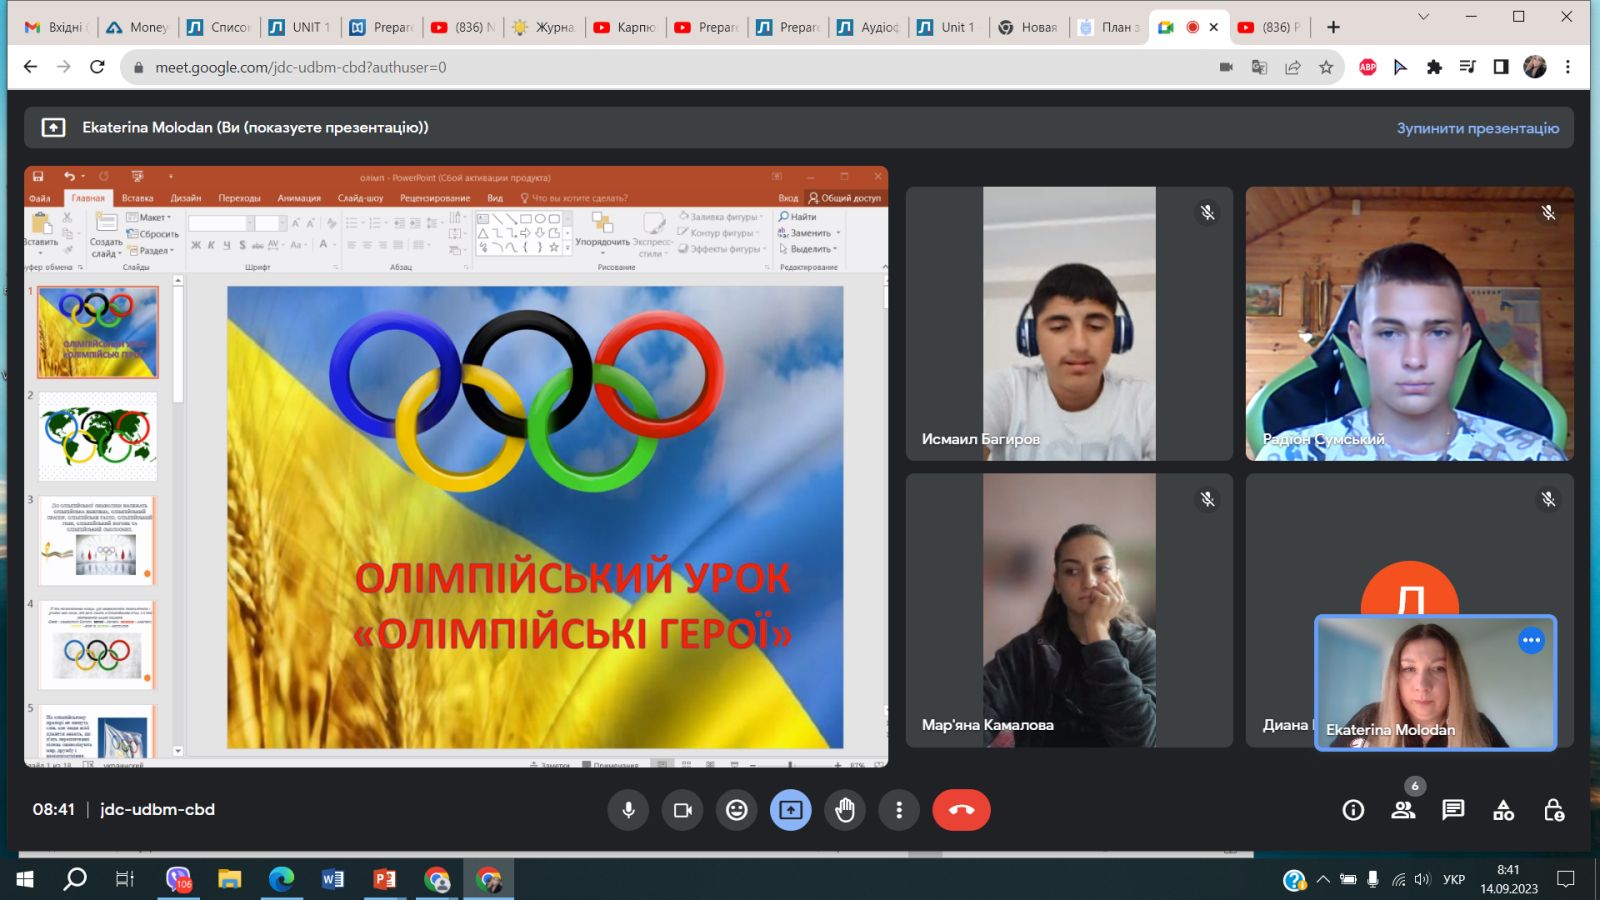Show participants list icon

pos(1403,810)
